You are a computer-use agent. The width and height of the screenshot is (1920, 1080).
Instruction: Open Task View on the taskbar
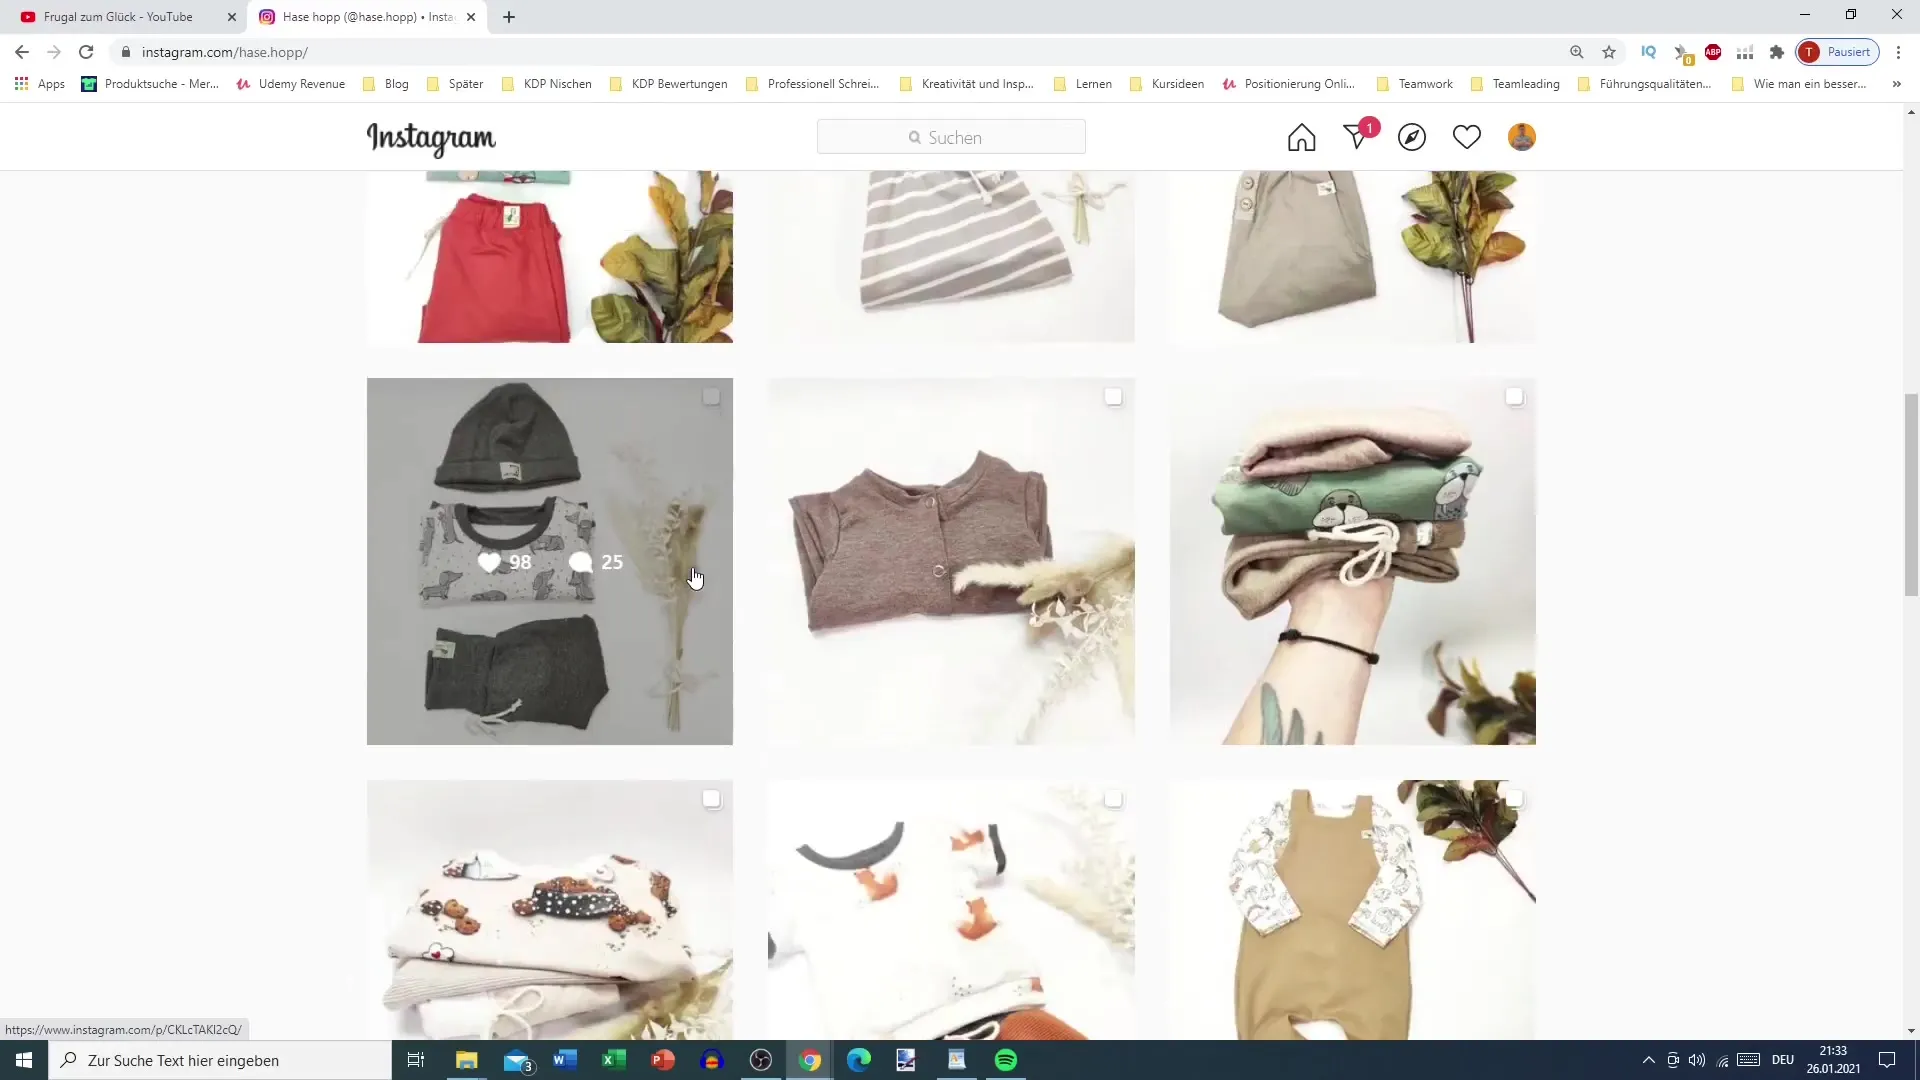point(416,1060)
